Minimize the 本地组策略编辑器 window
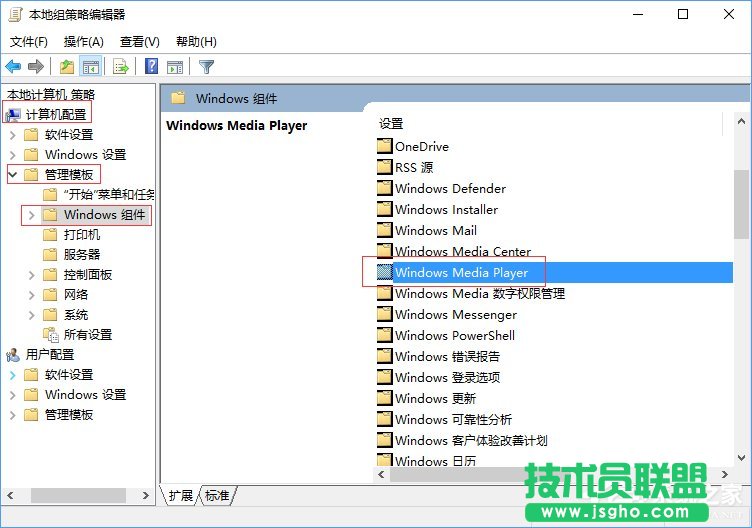752x528 pixels. [x=638, y=14]
